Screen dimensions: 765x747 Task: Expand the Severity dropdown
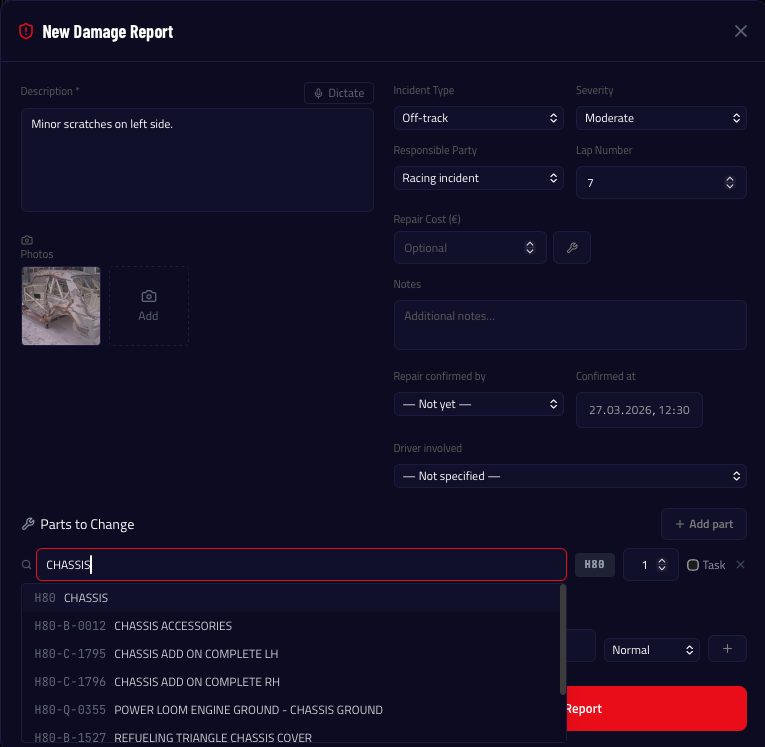coord(661,118)
